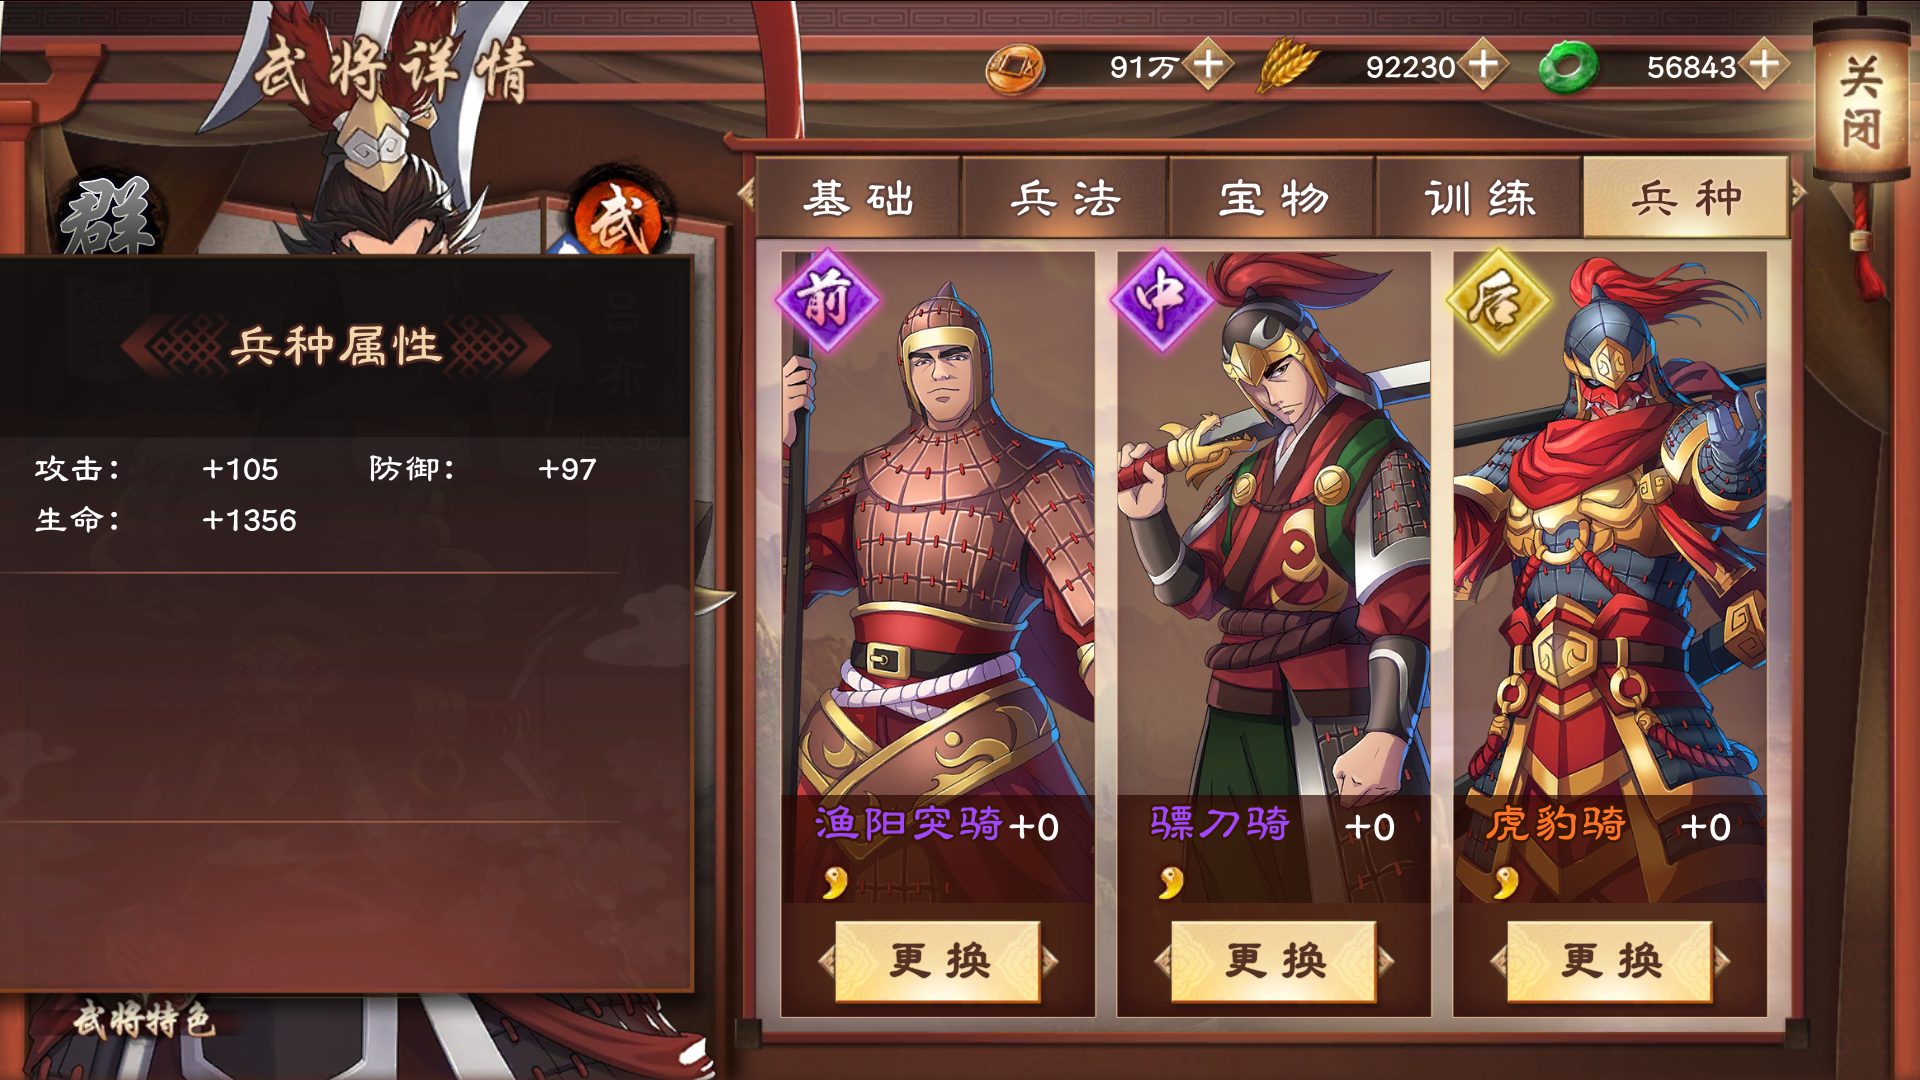Switch to the 基础 tab
Screen dimensions: 1920x1080
click(x=858, y=198)
